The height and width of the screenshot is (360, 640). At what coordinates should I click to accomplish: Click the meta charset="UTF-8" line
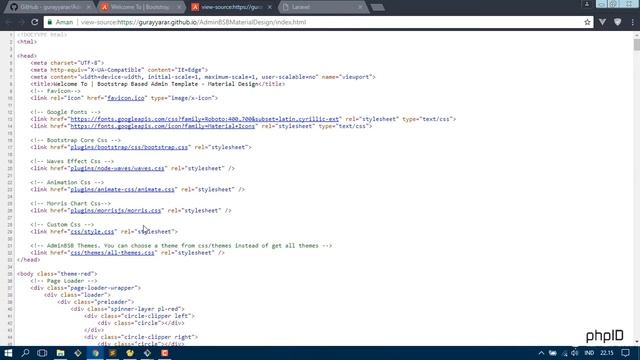coord(67,63)
